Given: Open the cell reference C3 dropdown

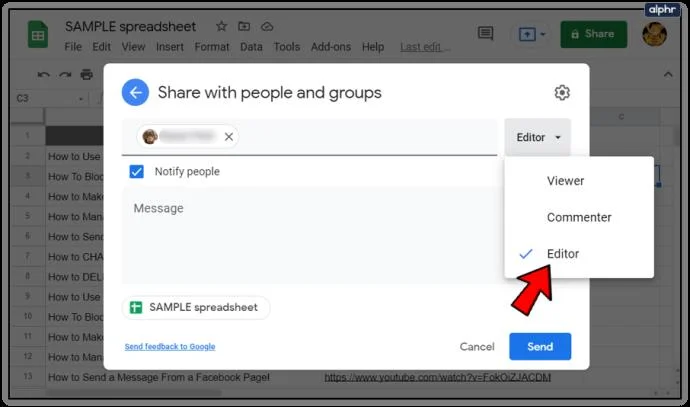Looking at the screenshot, I should pos(81,99).
